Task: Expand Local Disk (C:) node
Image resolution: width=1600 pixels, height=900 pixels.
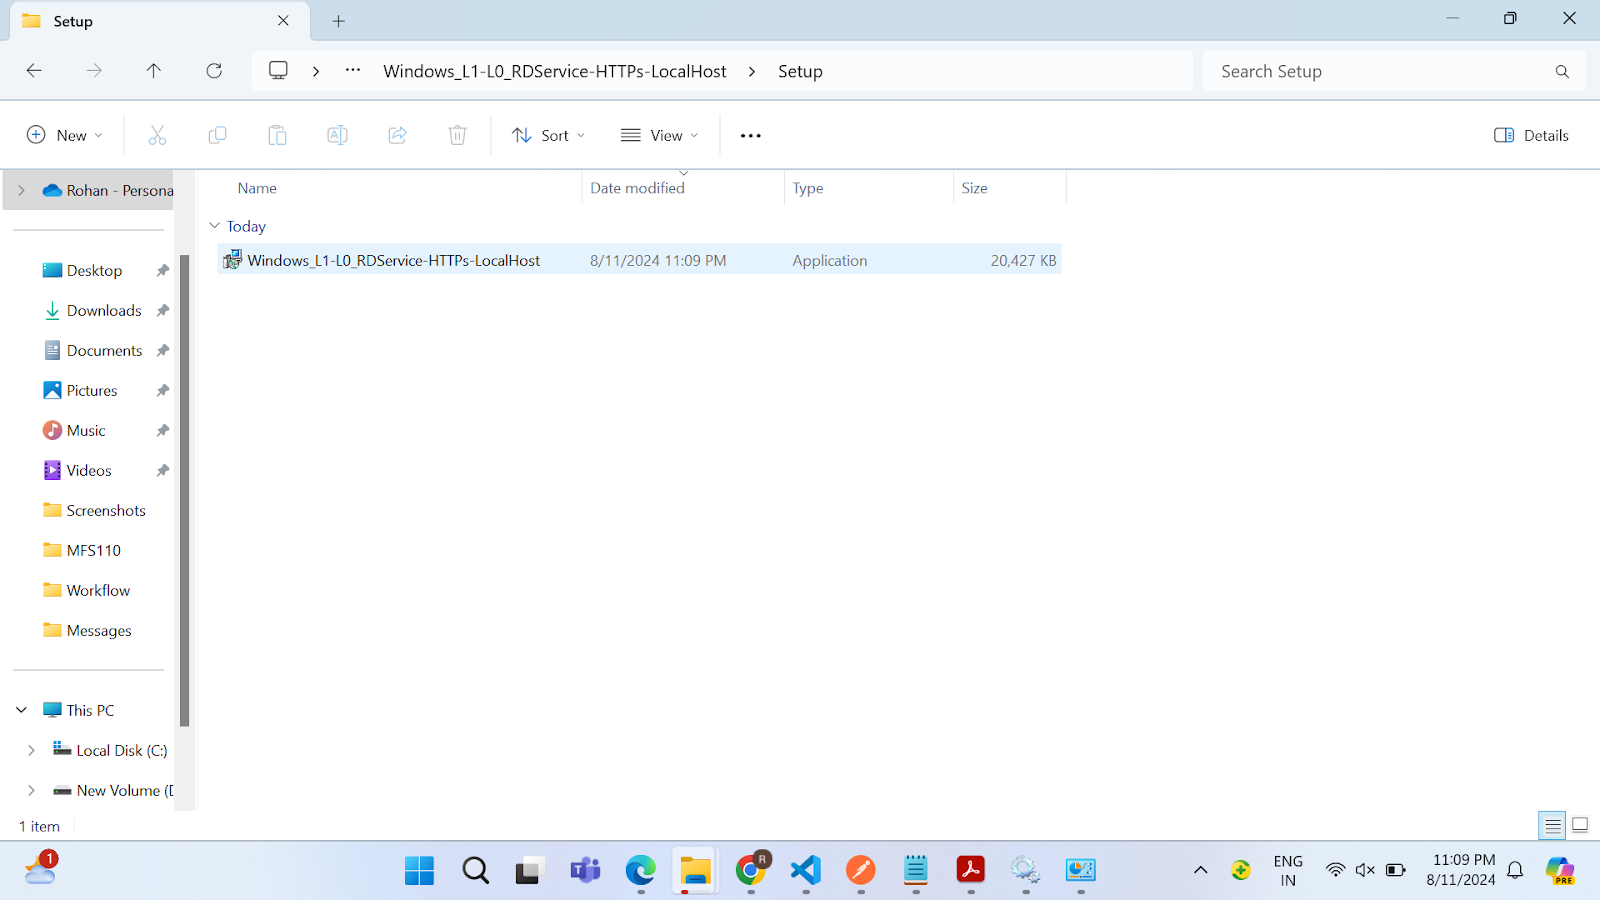Action: pos(31,750)
